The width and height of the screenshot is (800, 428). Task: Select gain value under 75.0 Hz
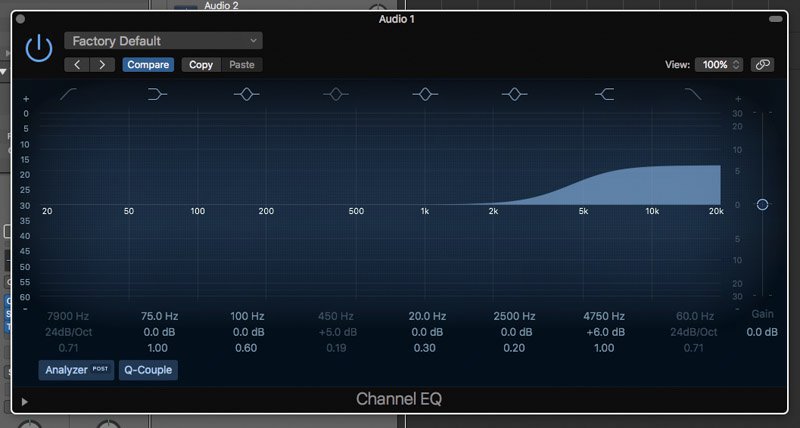(x=159, y=332)
